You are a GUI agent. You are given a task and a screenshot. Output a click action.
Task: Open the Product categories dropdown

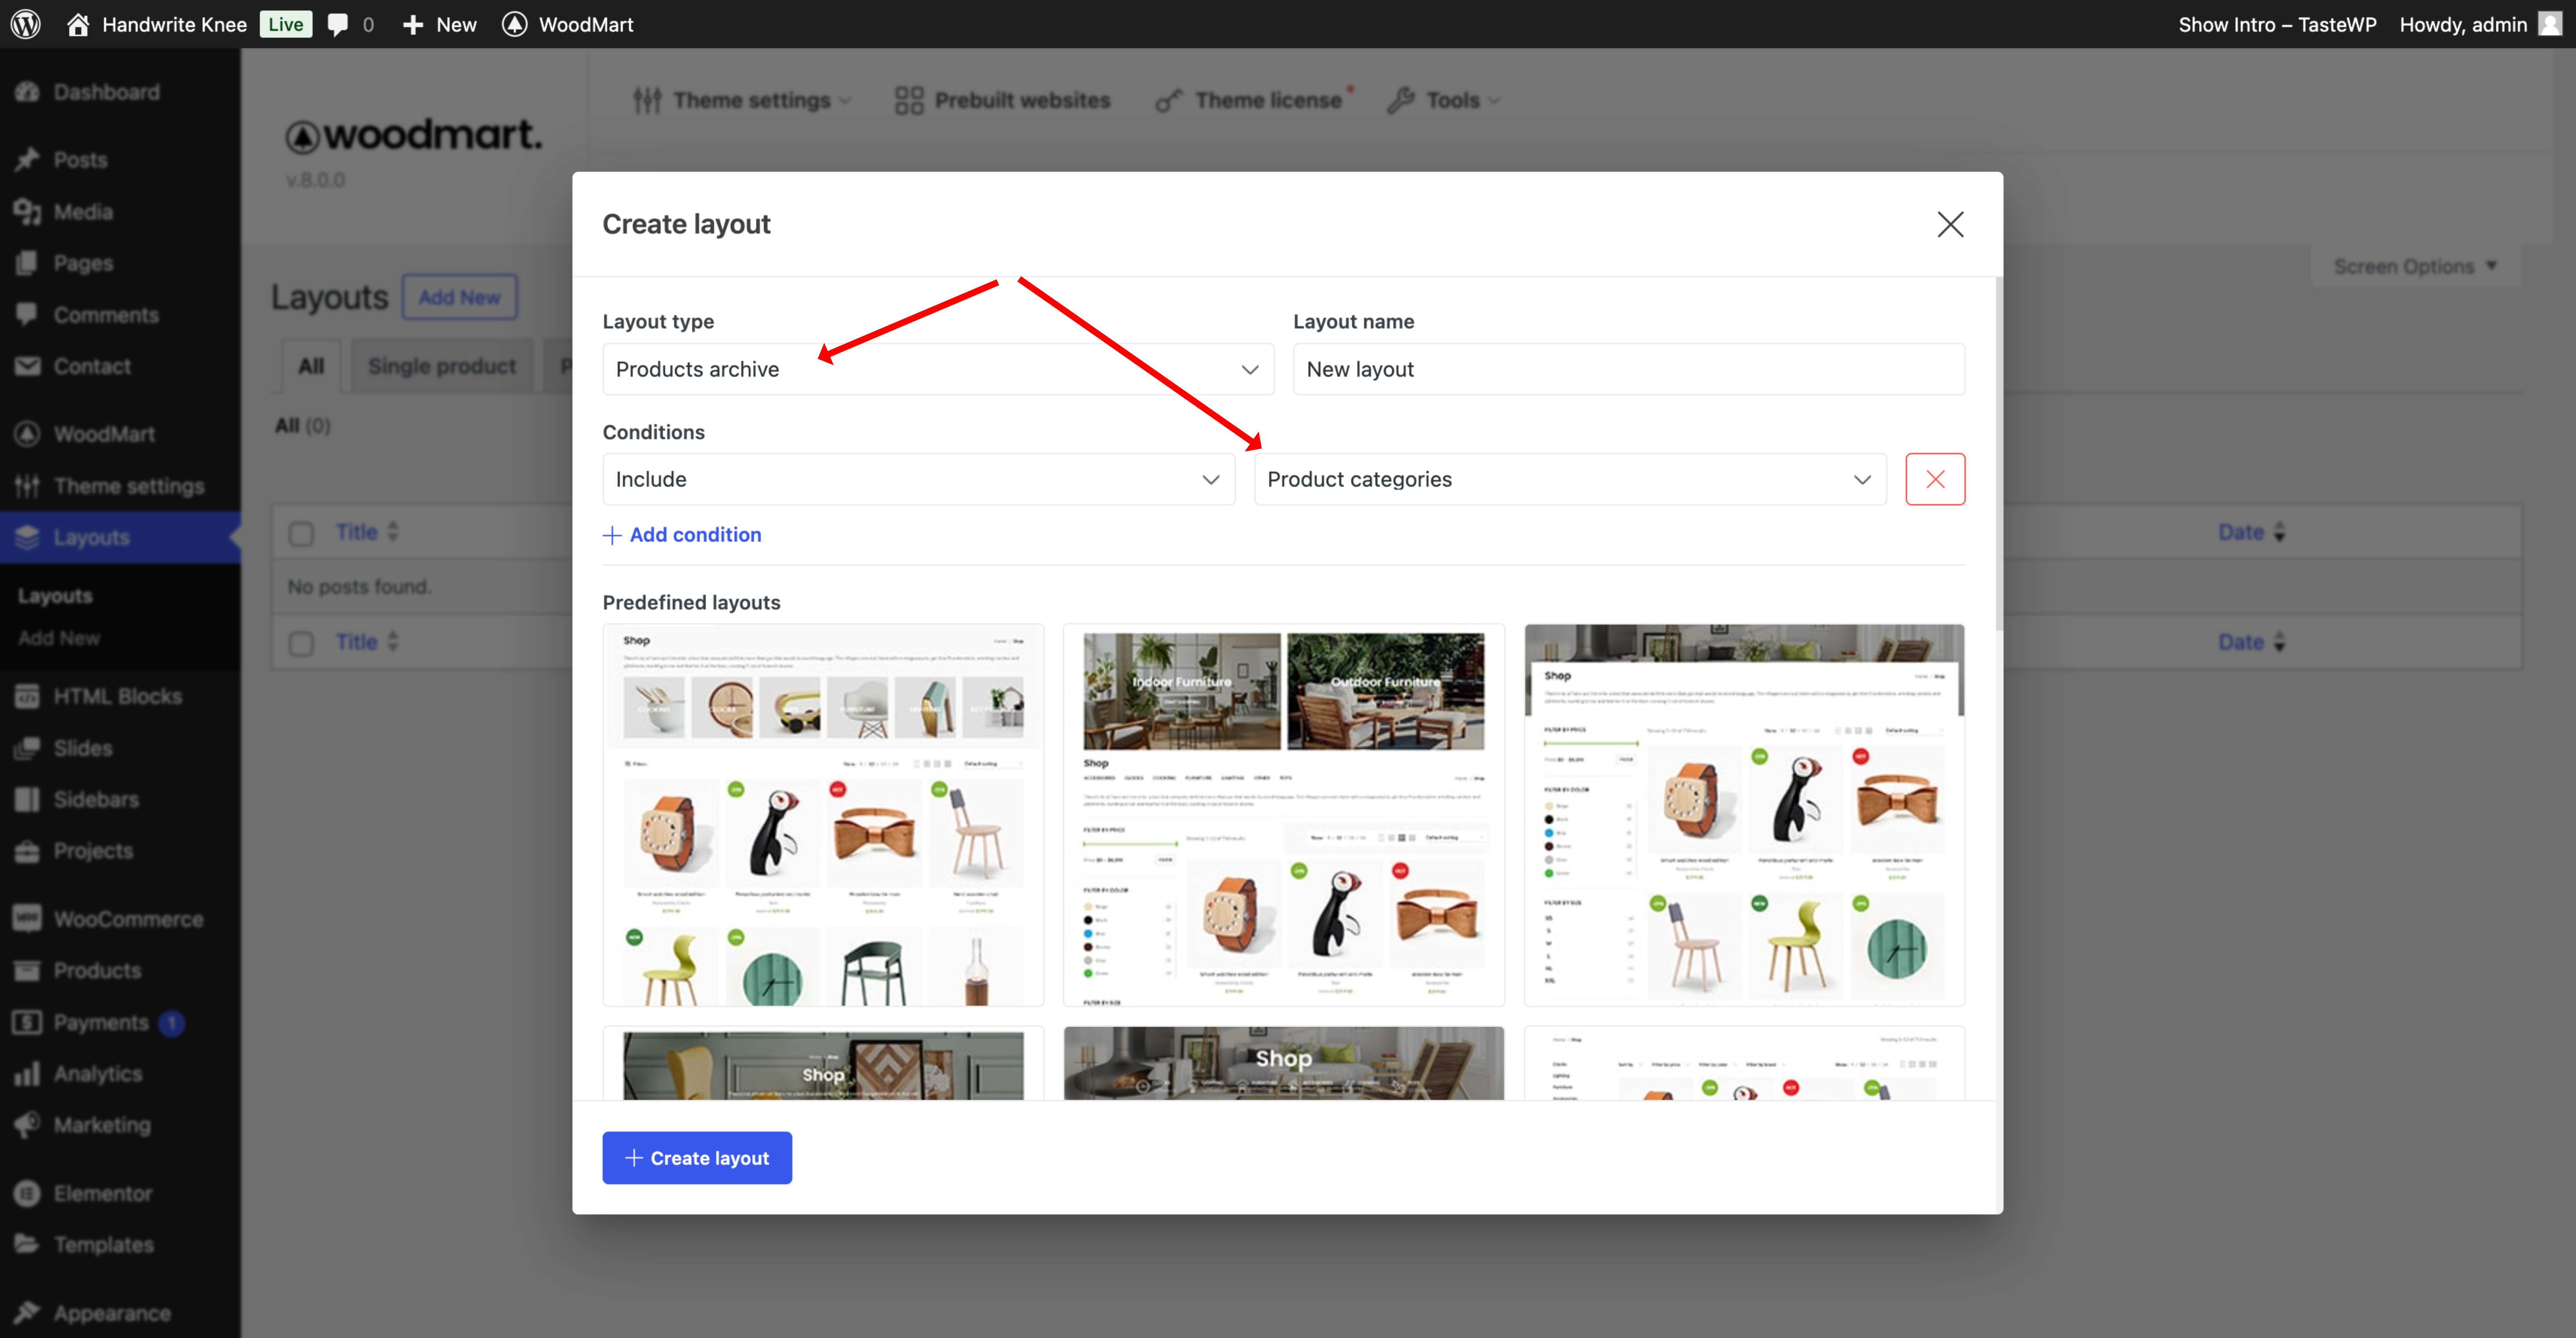[x=1570, y=479]
